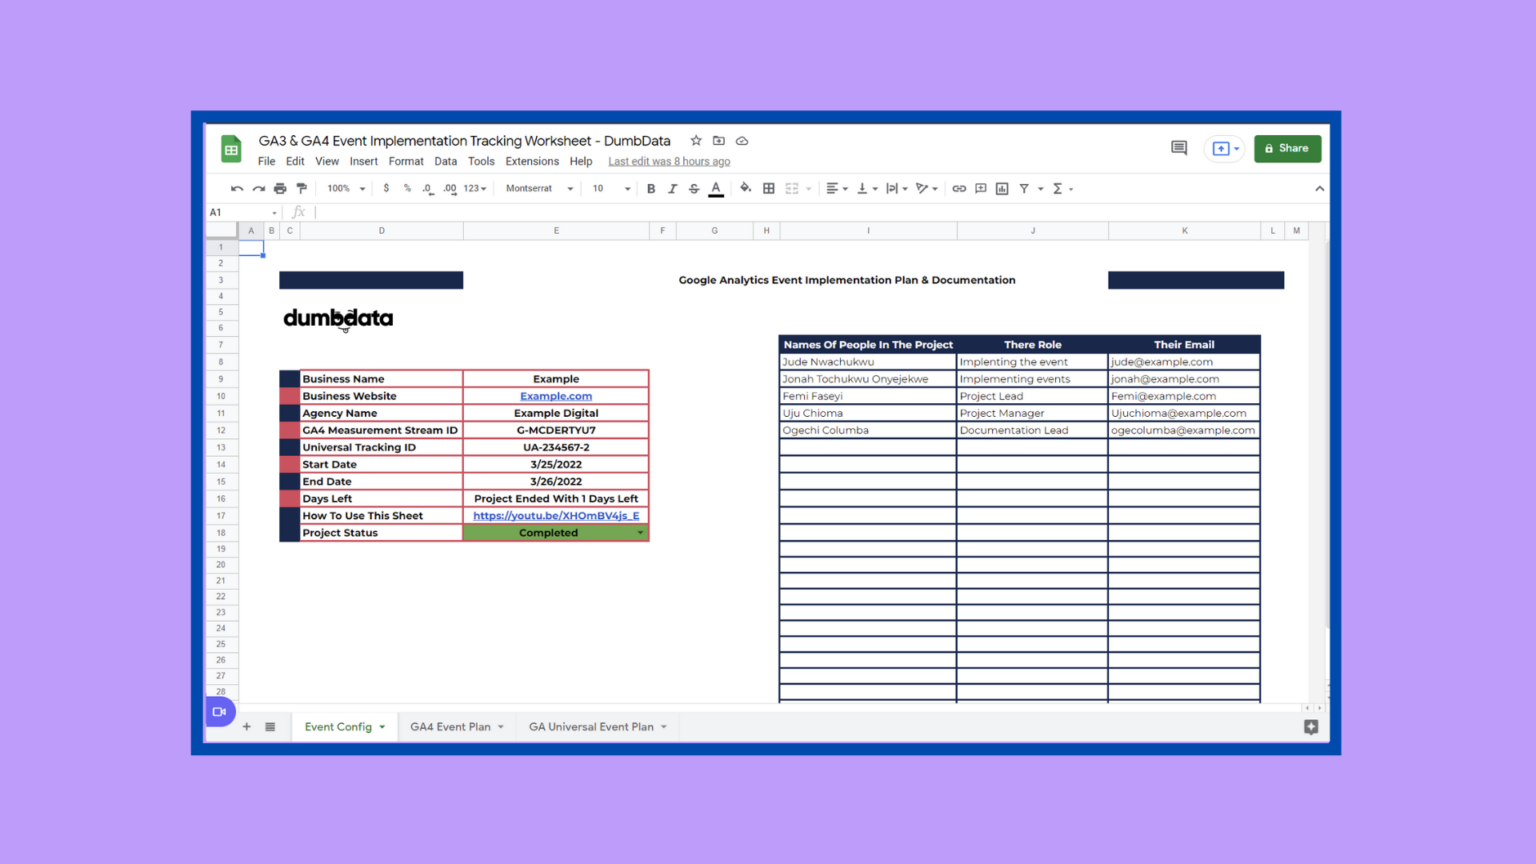
Task: Click the Insert link icon
Action: click(x=959, y=188)
